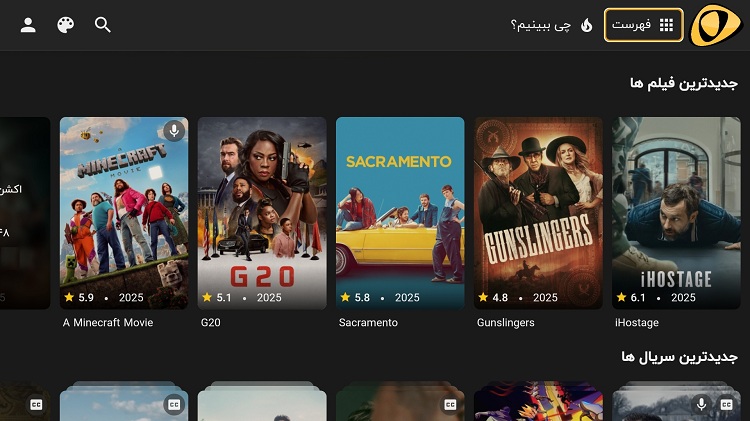This screenshot has height=421, width=750.
Task: Click the iHostage title text
Action: click(x=637, y=323)
